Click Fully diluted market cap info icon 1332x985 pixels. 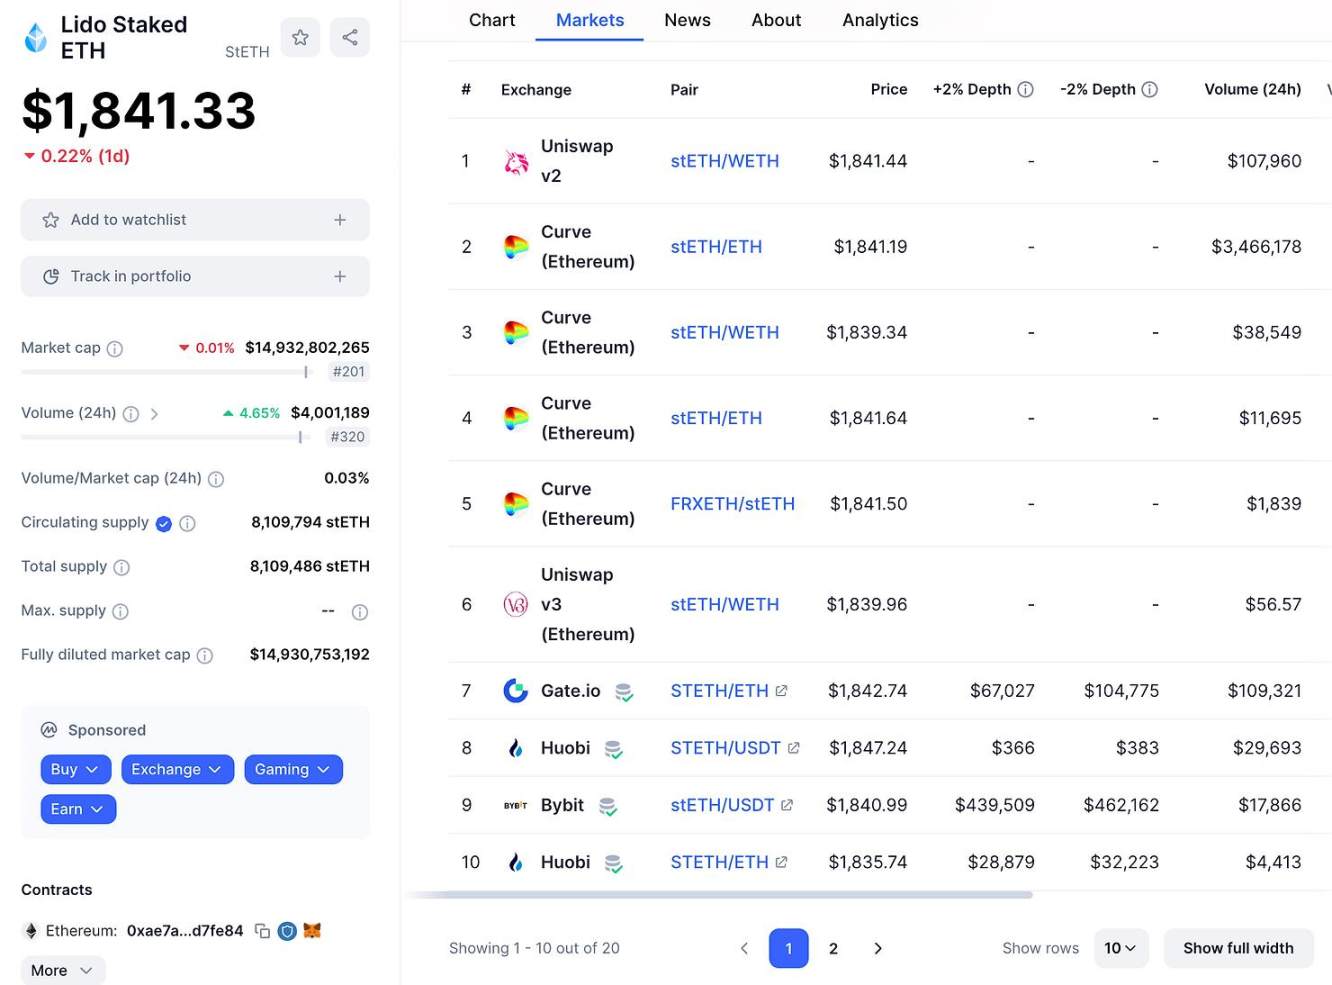205,655
